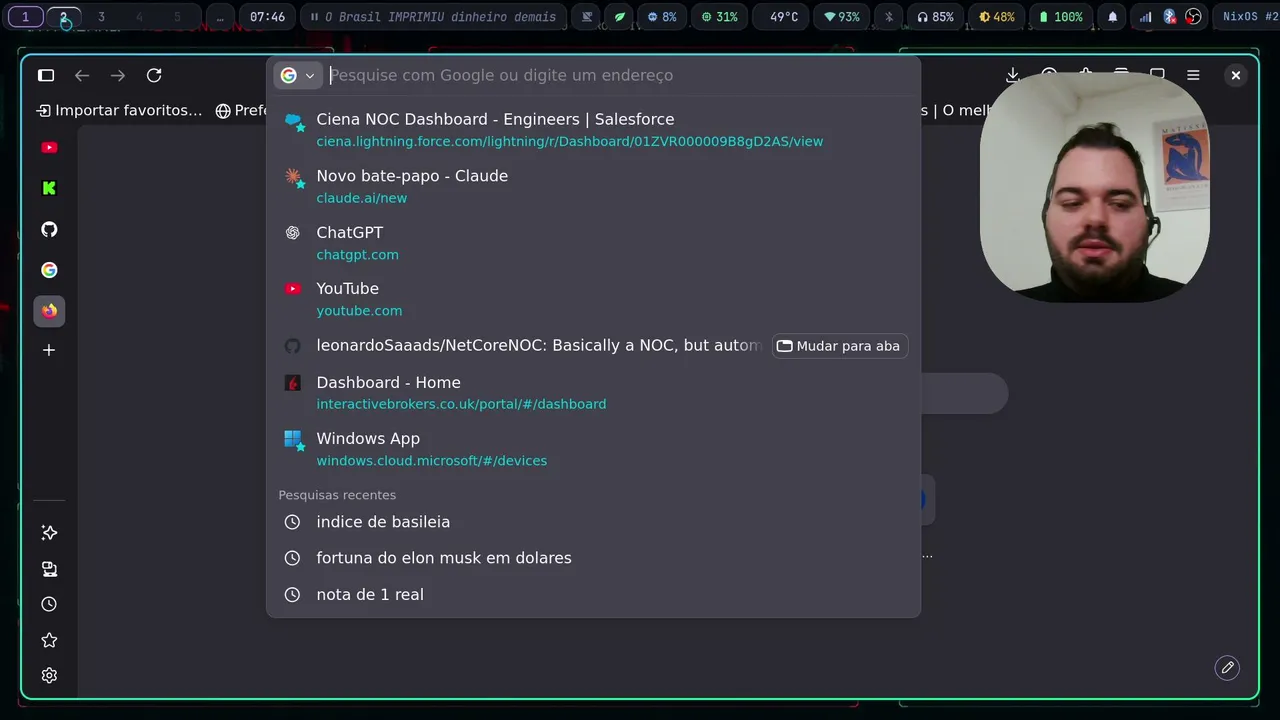
Task: Open Novo bate-papo - Claude suggestion
Action: [593, 186]
